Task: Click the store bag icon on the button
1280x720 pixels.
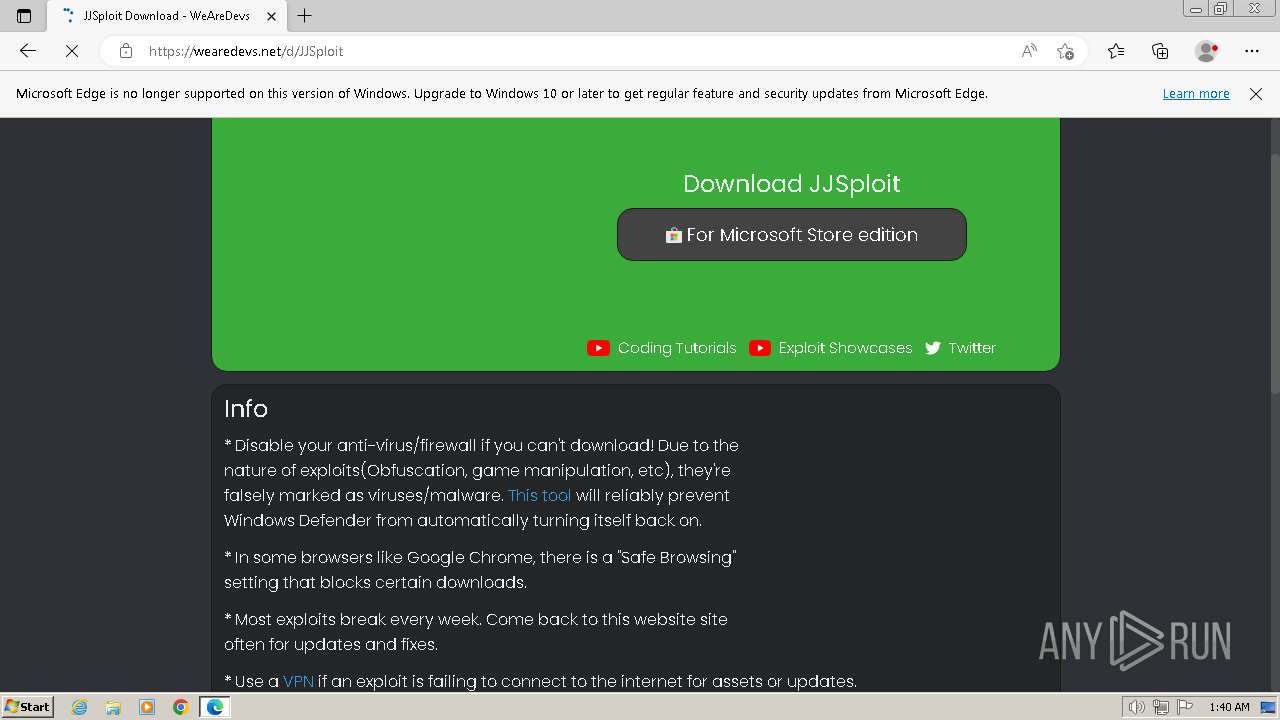Action: tap(674, 235)
